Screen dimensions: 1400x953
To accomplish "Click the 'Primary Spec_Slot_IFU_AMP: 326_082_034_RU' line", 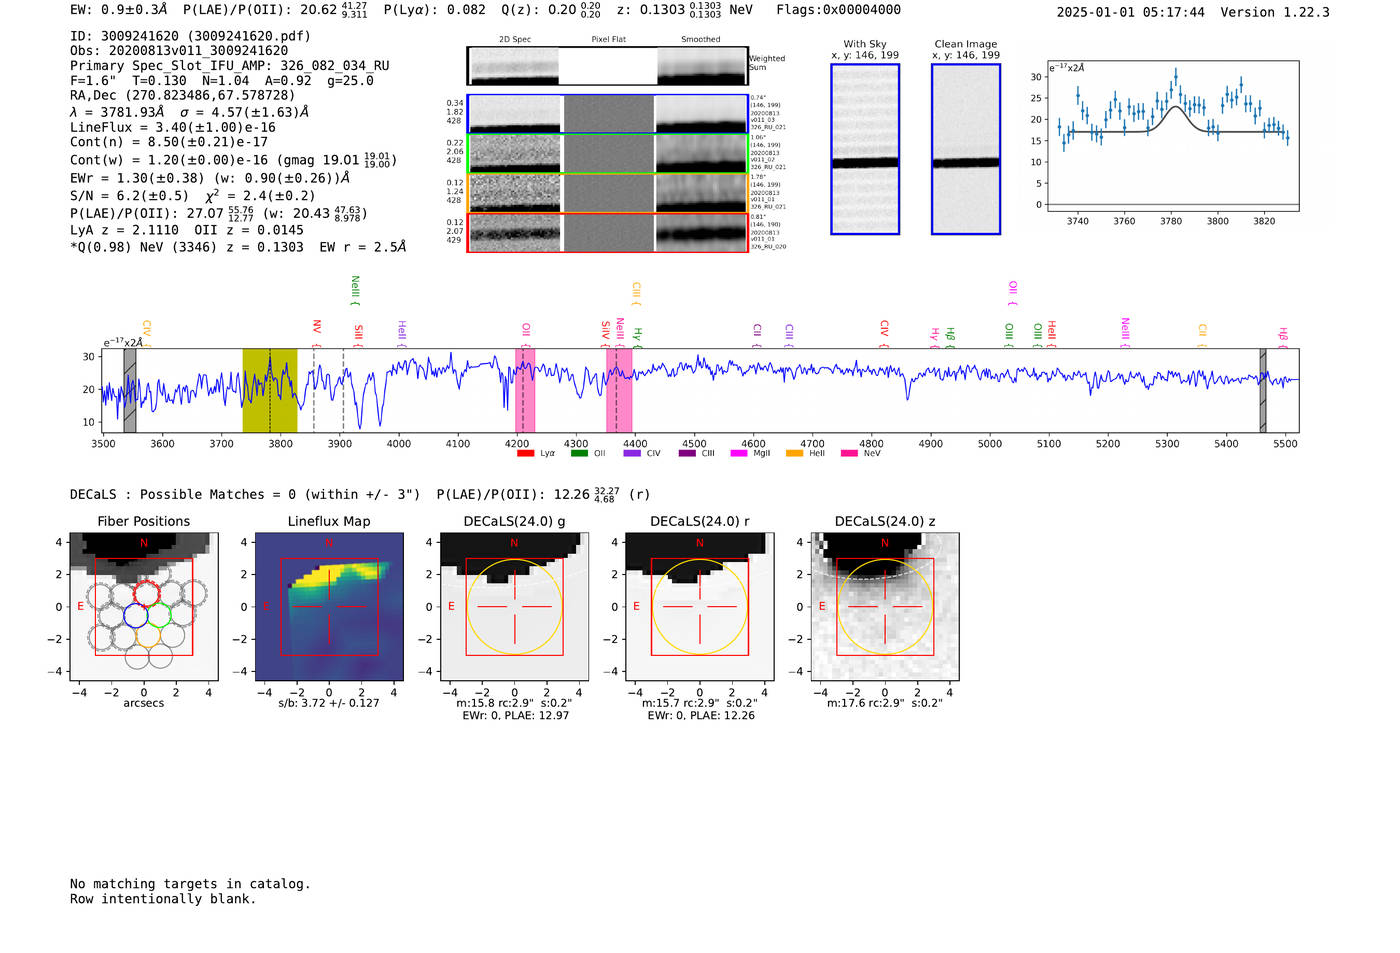I will coord(230,66).
